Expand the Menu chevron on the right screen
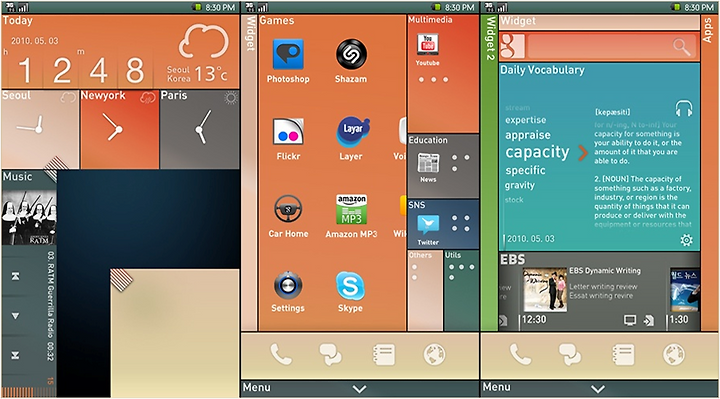 [598, 389]
